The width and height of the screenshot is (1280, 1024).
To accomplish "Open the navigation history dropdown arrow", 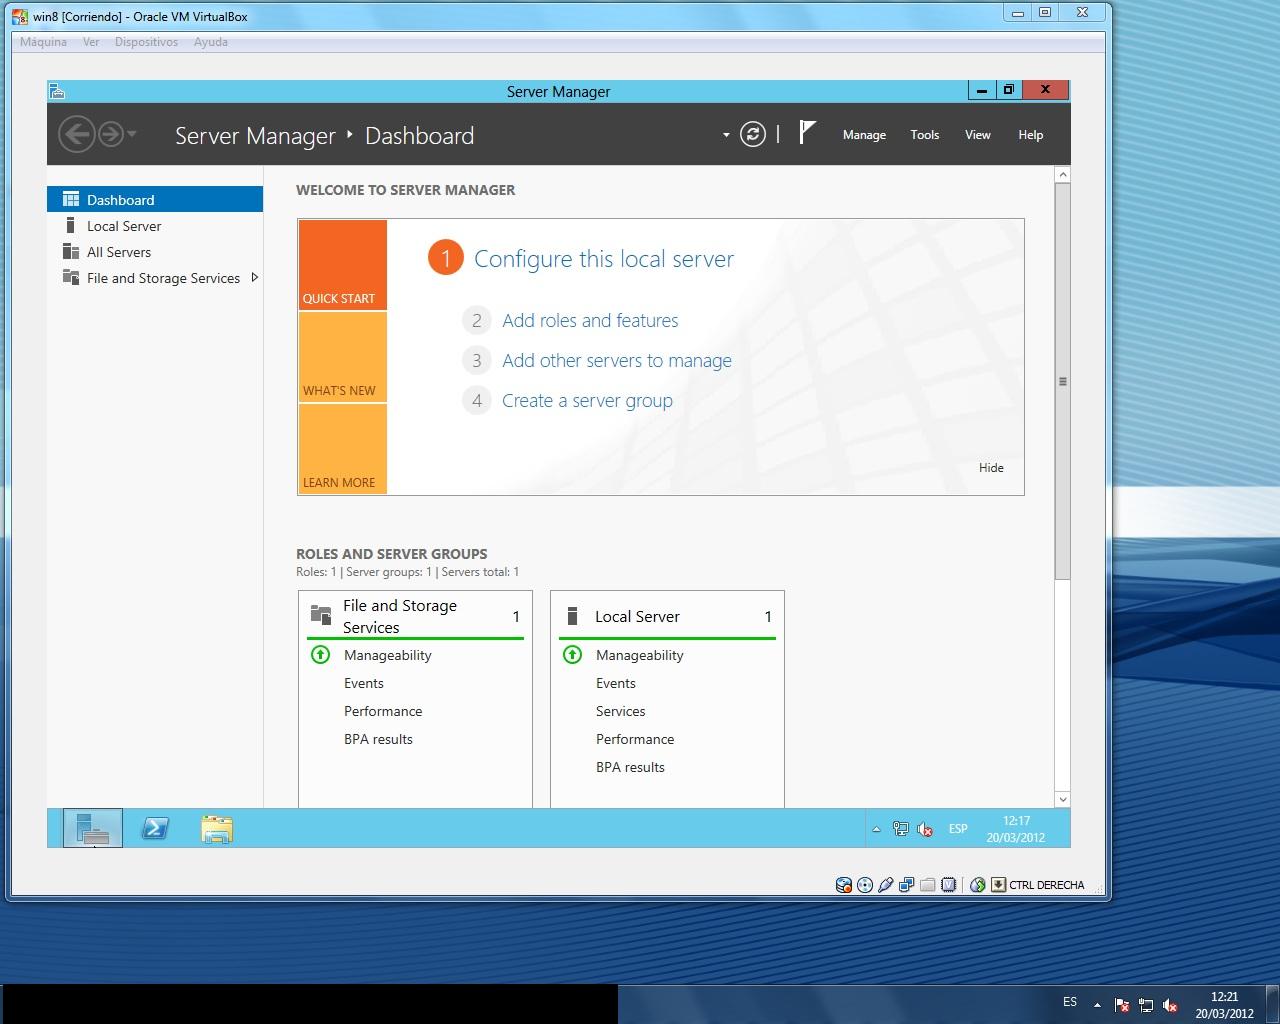I will 132,134.
